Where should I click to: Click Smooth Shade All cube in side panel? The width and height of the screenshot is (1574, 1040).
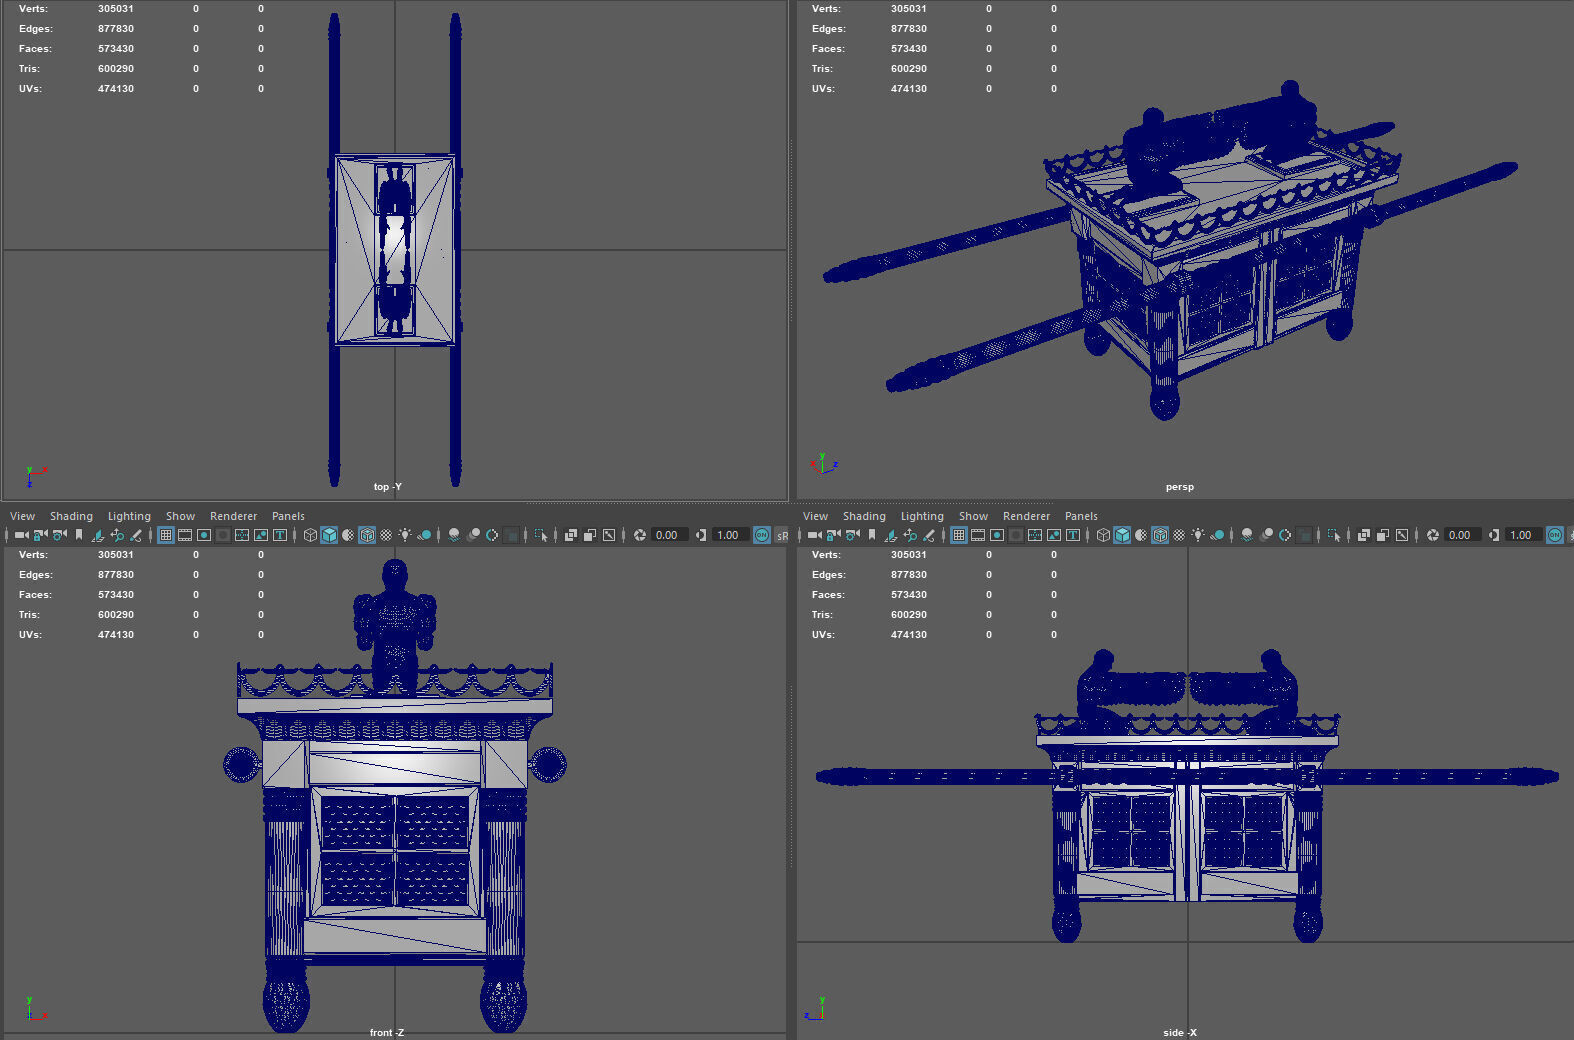[1122, 535]
